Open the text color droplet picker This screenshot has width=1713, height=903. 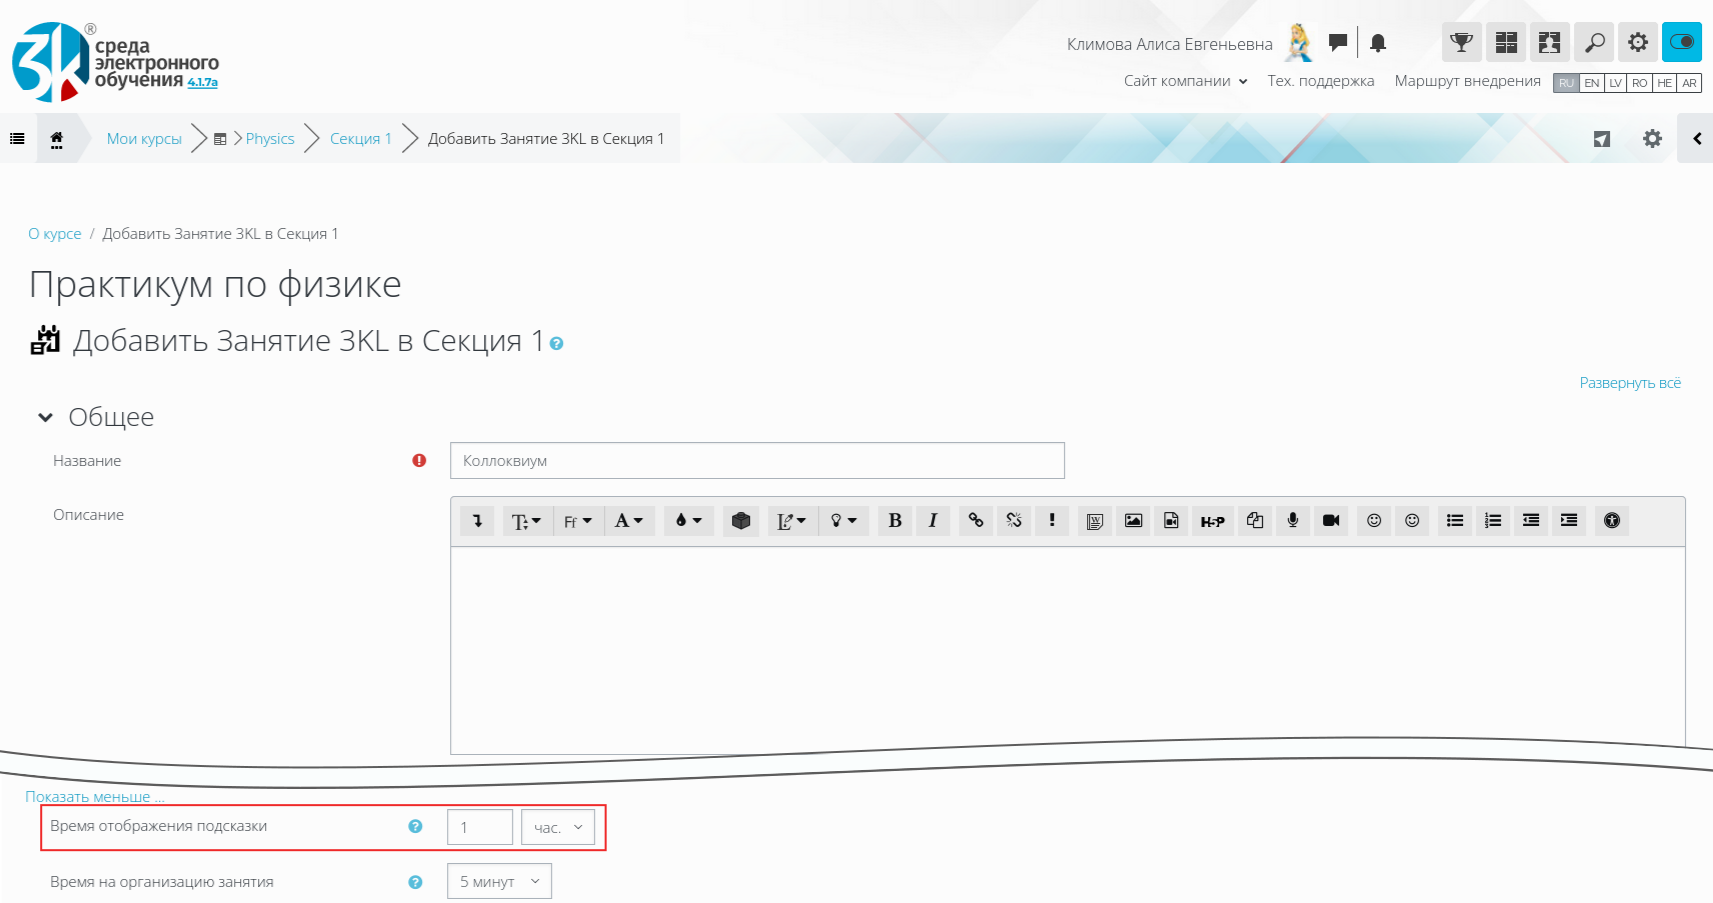688,520
